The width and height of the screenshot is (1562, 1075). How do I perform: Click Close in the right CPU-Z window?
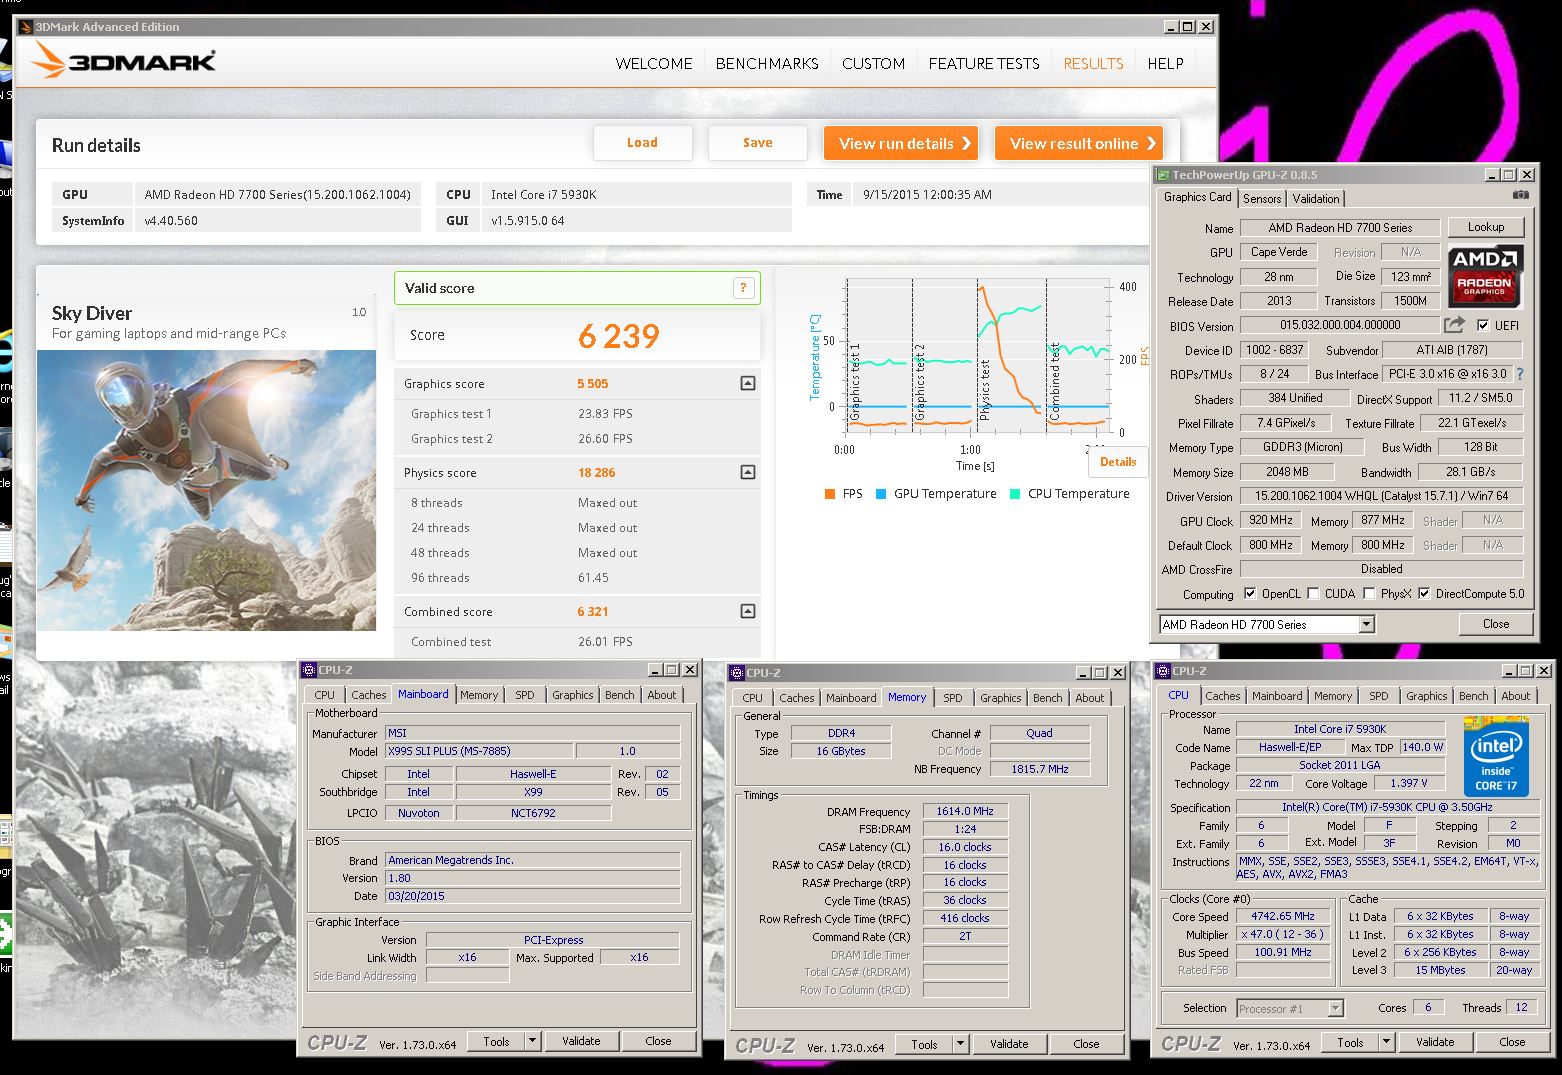[x=1512, y=1042]
